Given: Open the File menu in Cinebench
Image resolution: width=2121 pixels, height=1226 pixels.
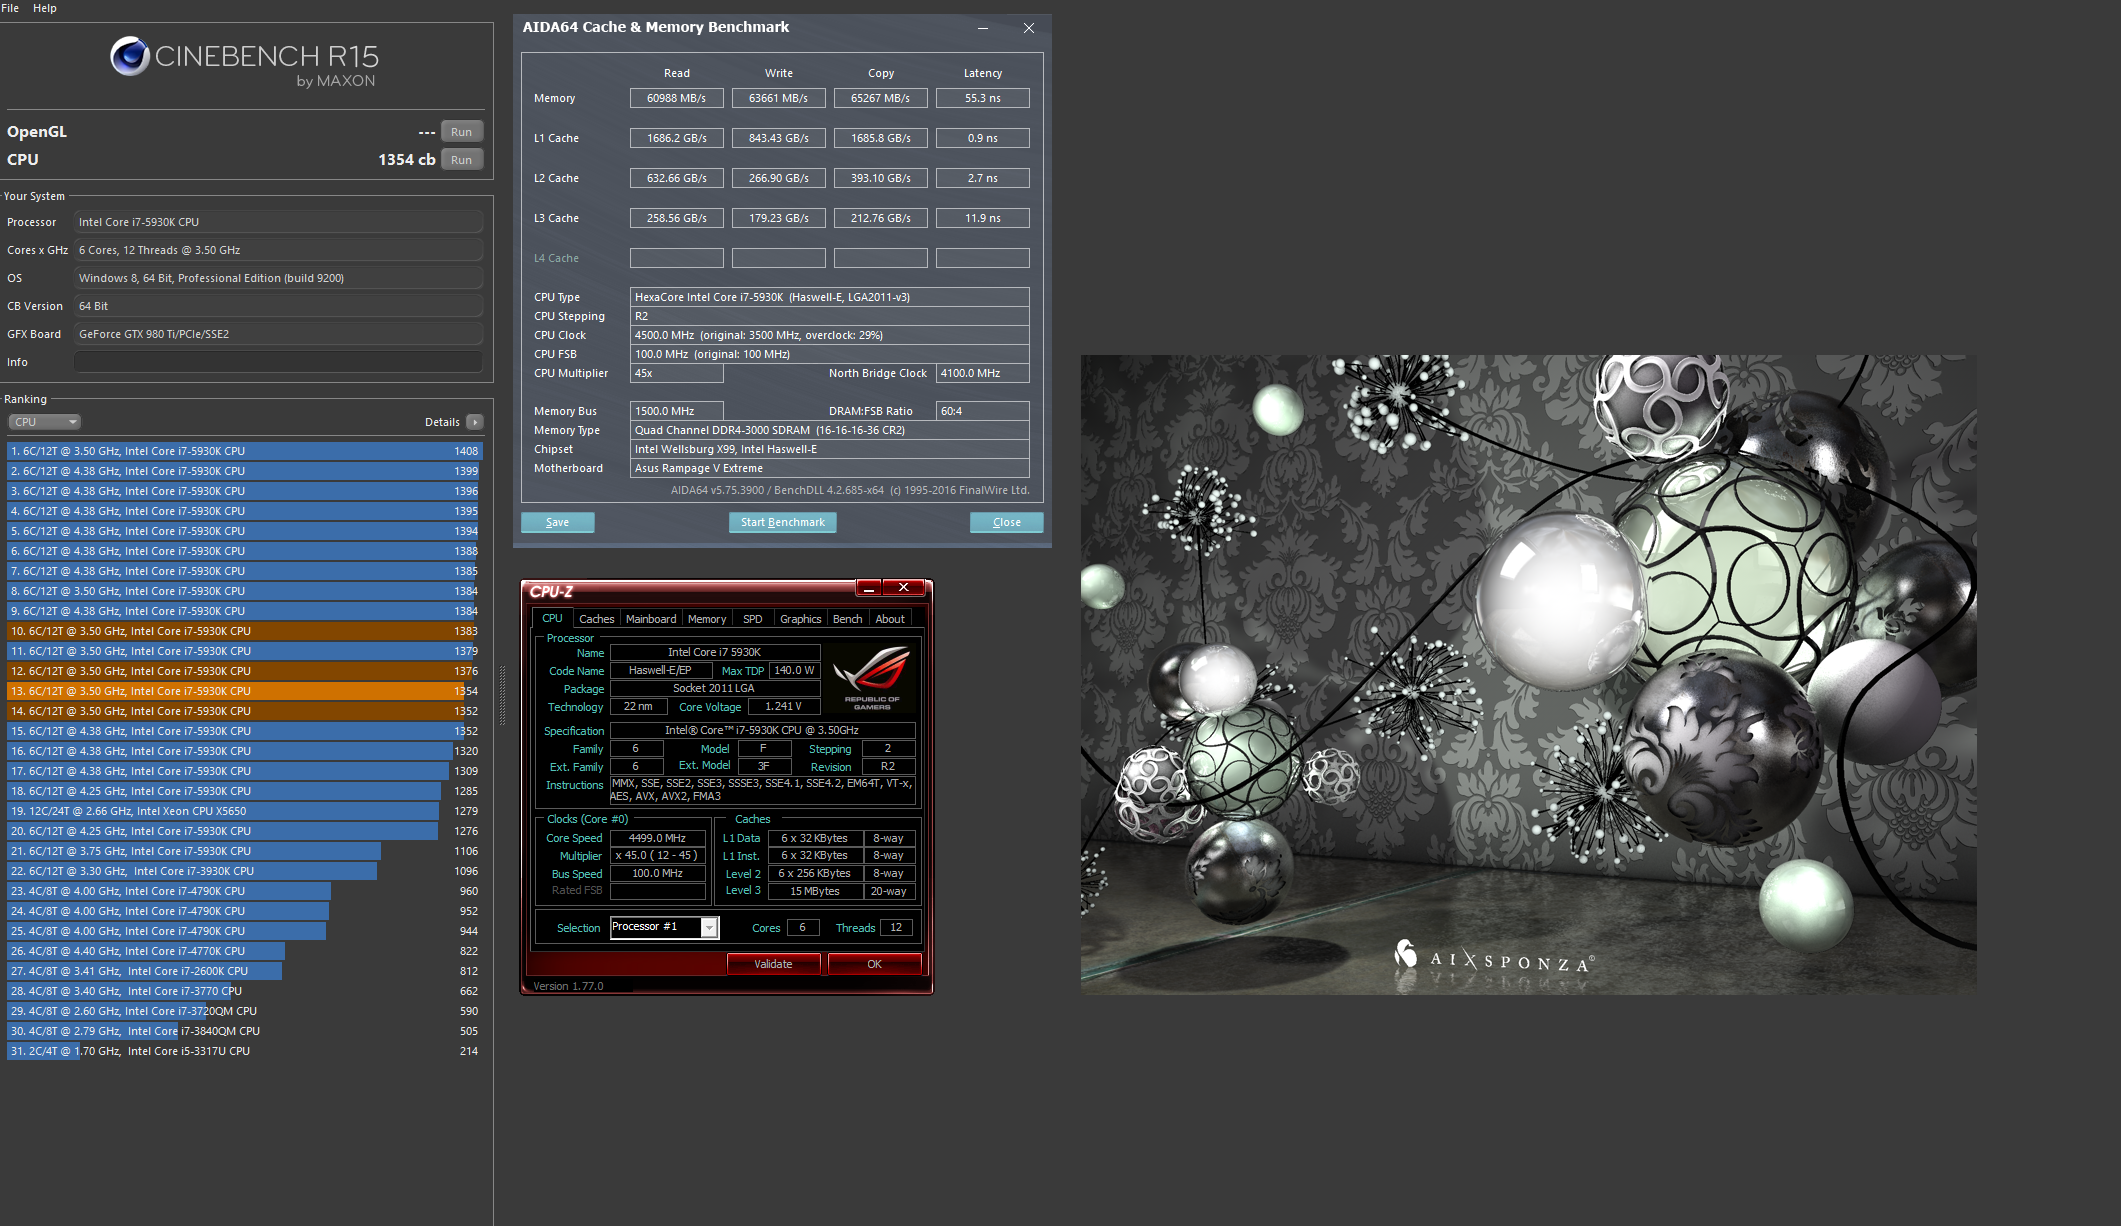Looking at the screenshot, I should pos(10,8).
